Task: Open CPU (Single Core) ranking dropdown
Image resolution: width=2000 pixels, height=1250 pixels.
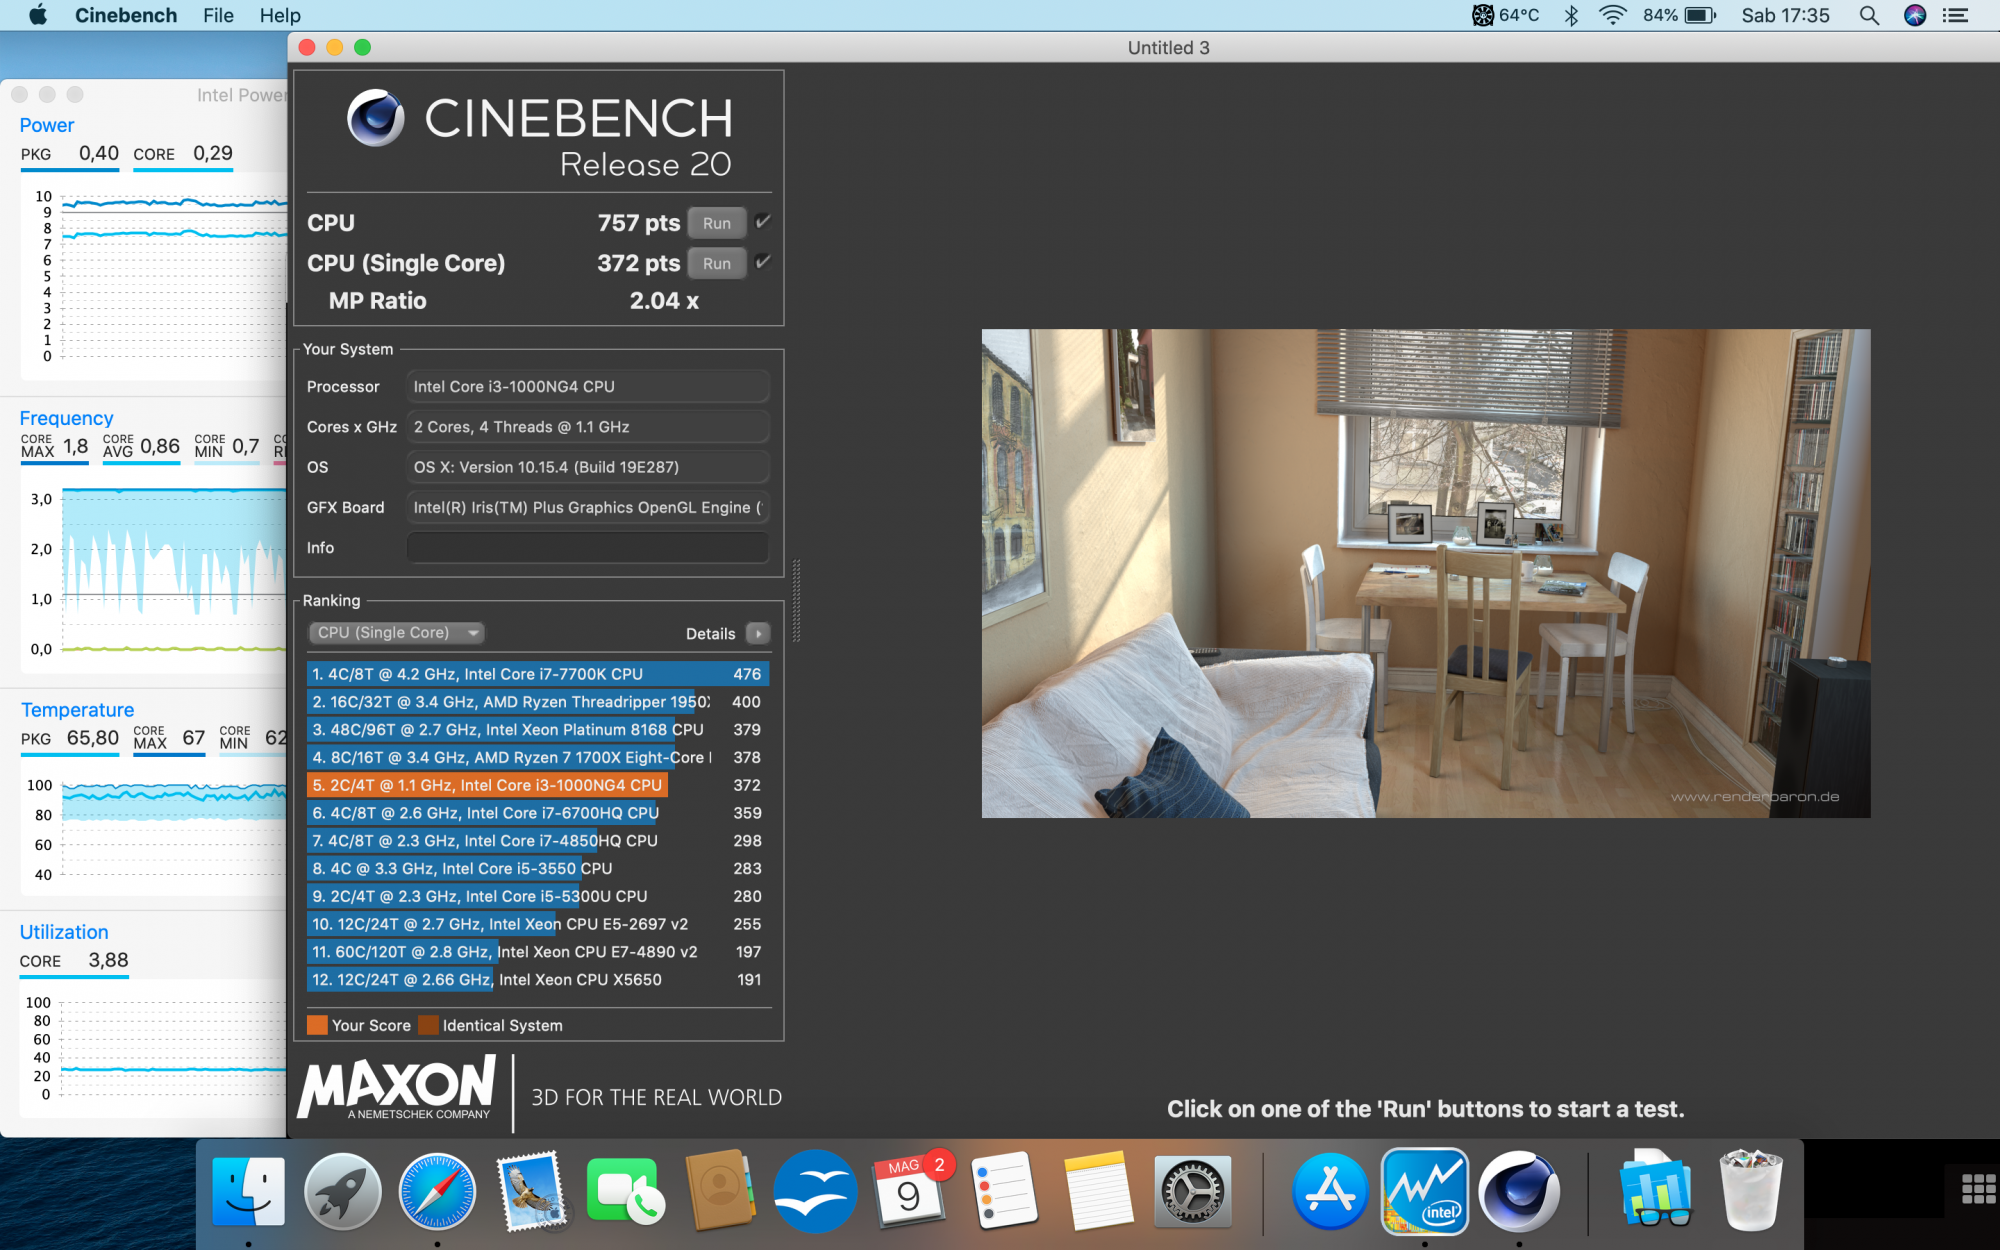Action: [396, 633]
